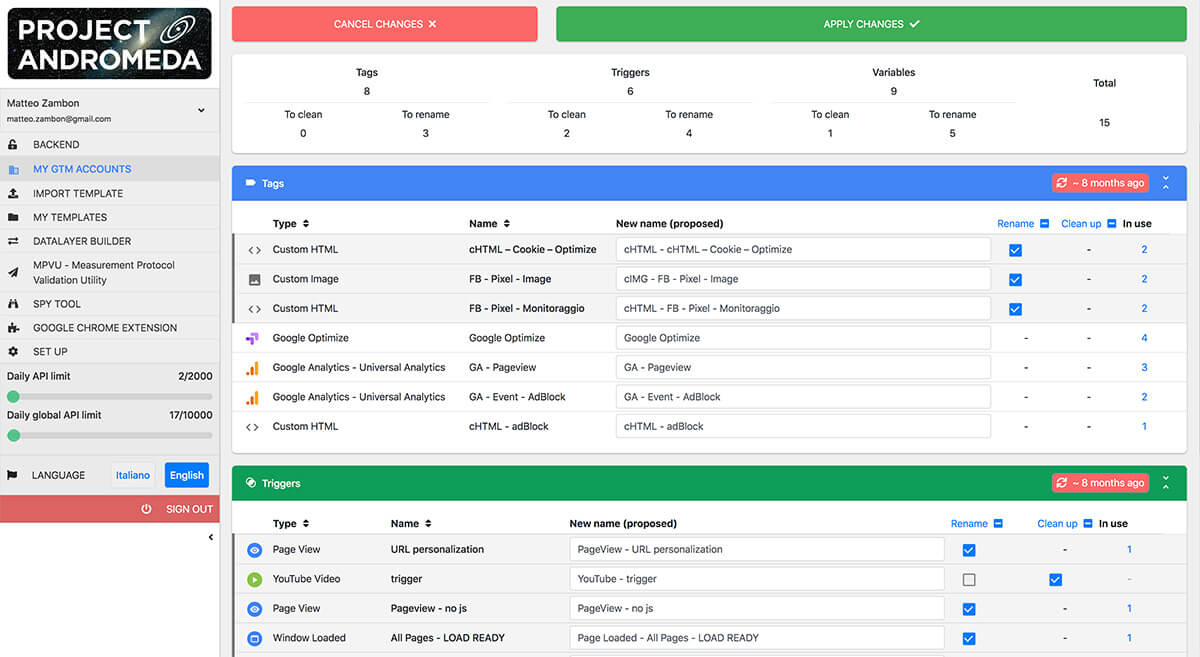The height and width of the screenshot is (657, 1200).
Task: Click the new name field for GA - Pageview
Action: coord(803,368)
